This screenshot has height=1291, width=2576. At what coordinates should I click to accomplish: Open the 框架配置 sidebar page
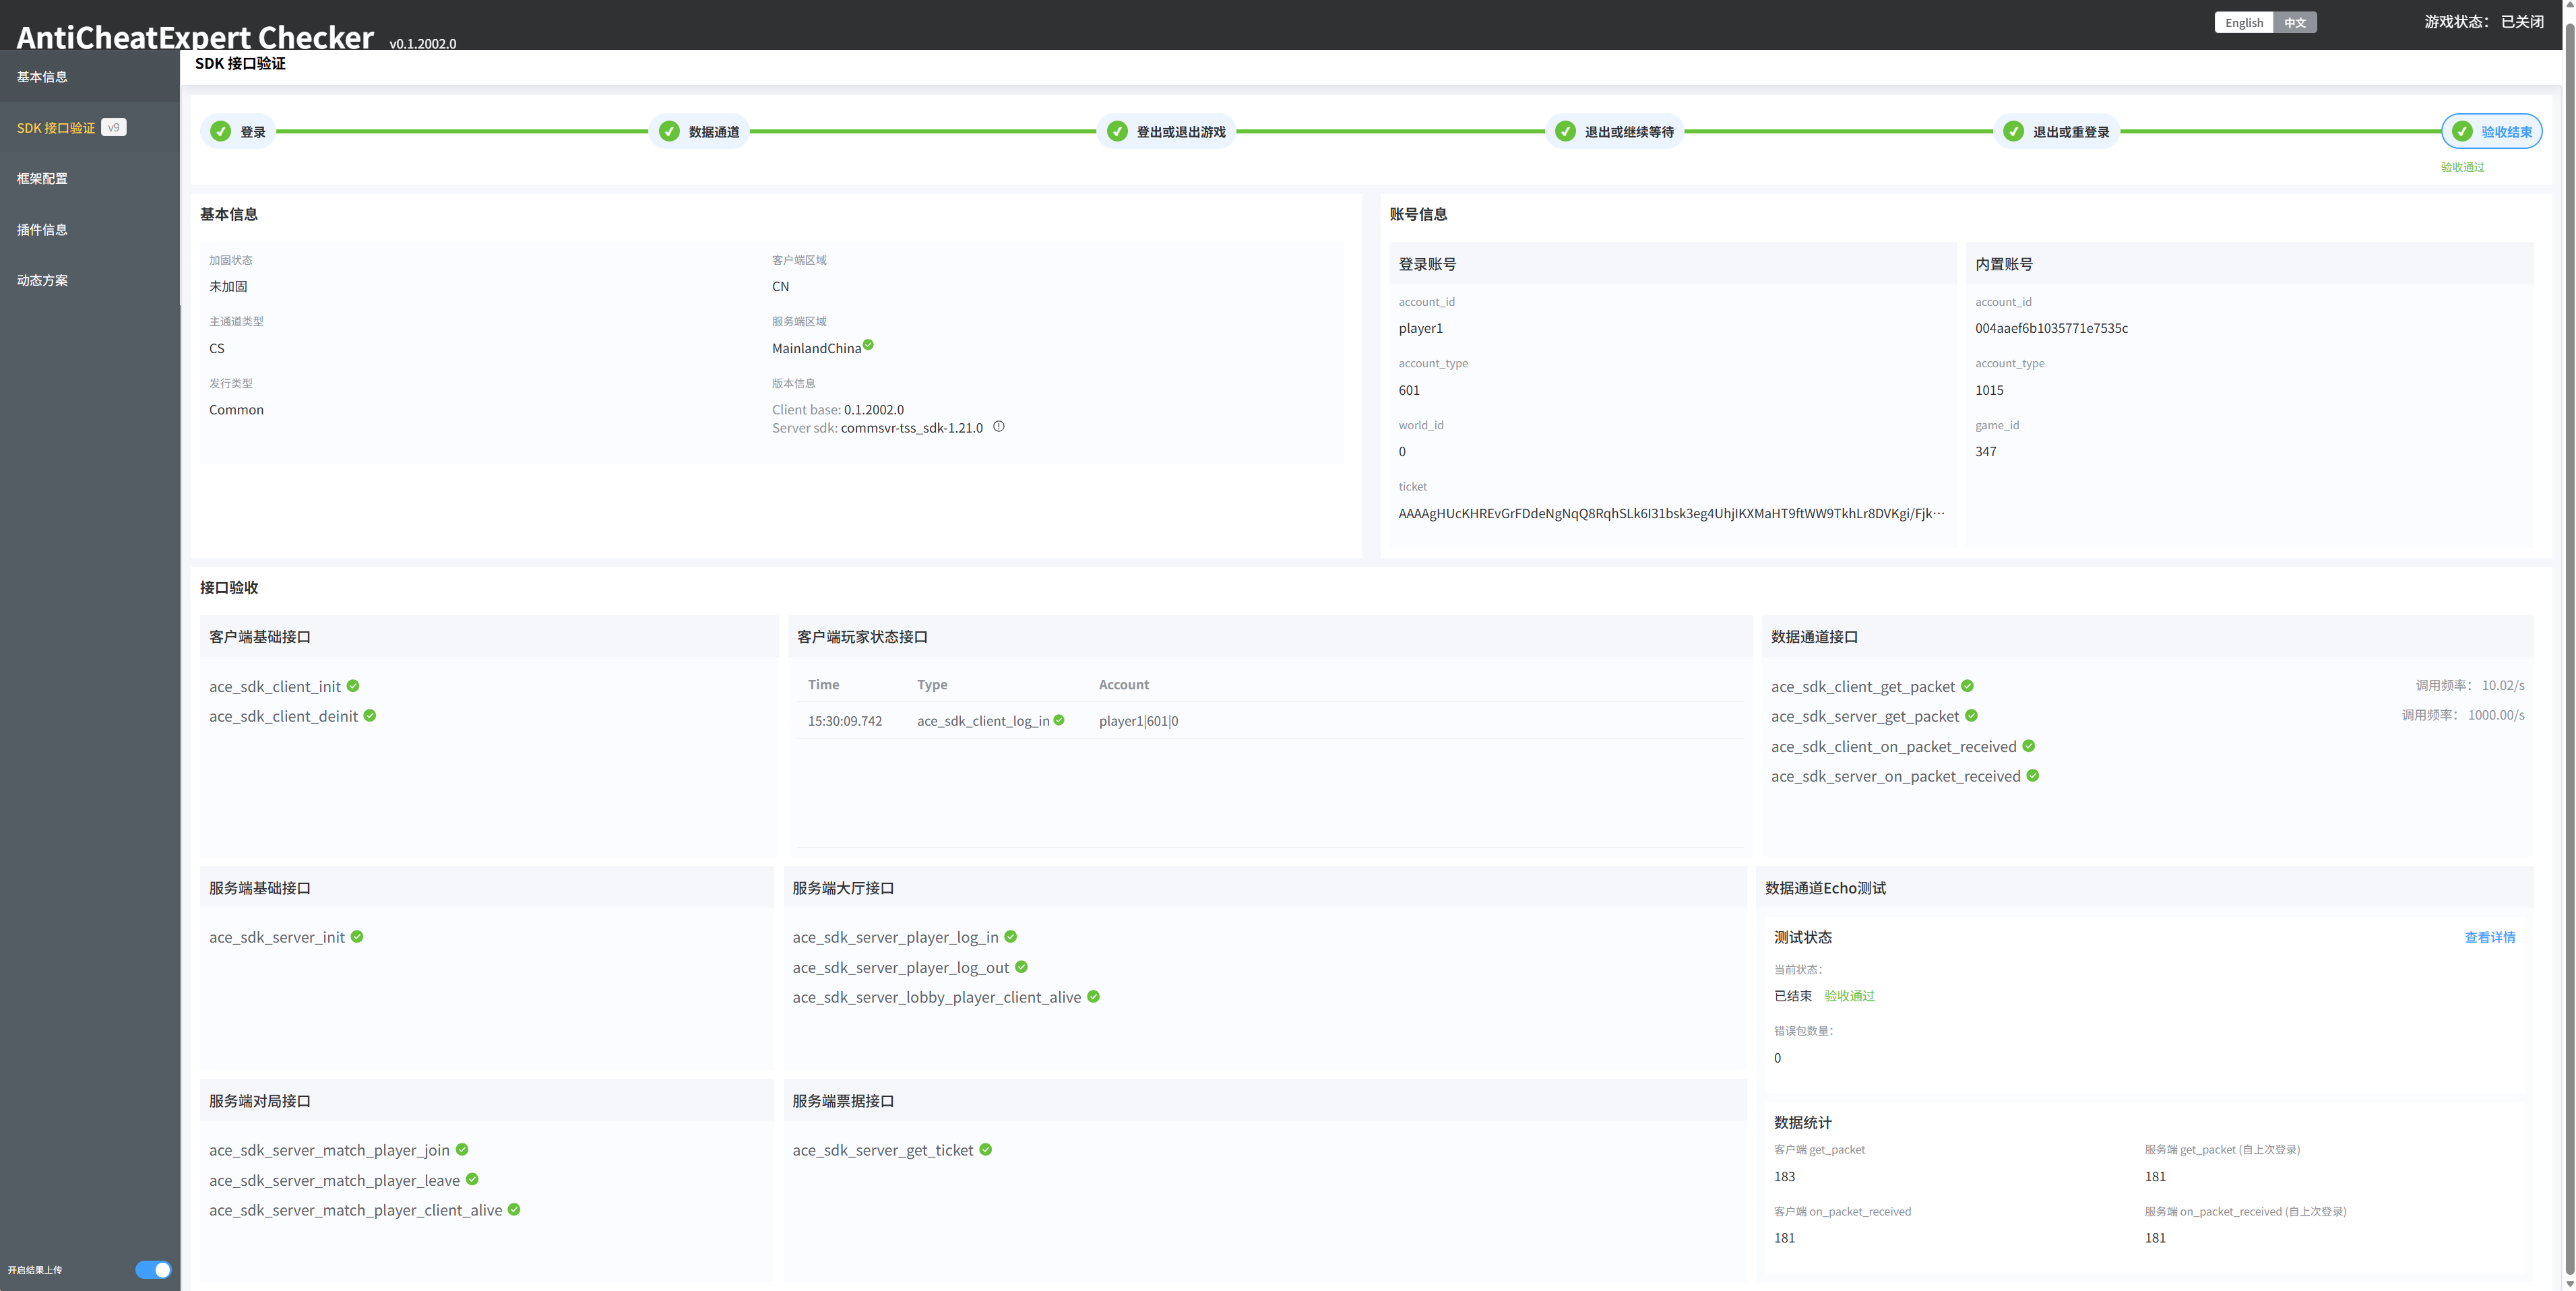[42, 179]
